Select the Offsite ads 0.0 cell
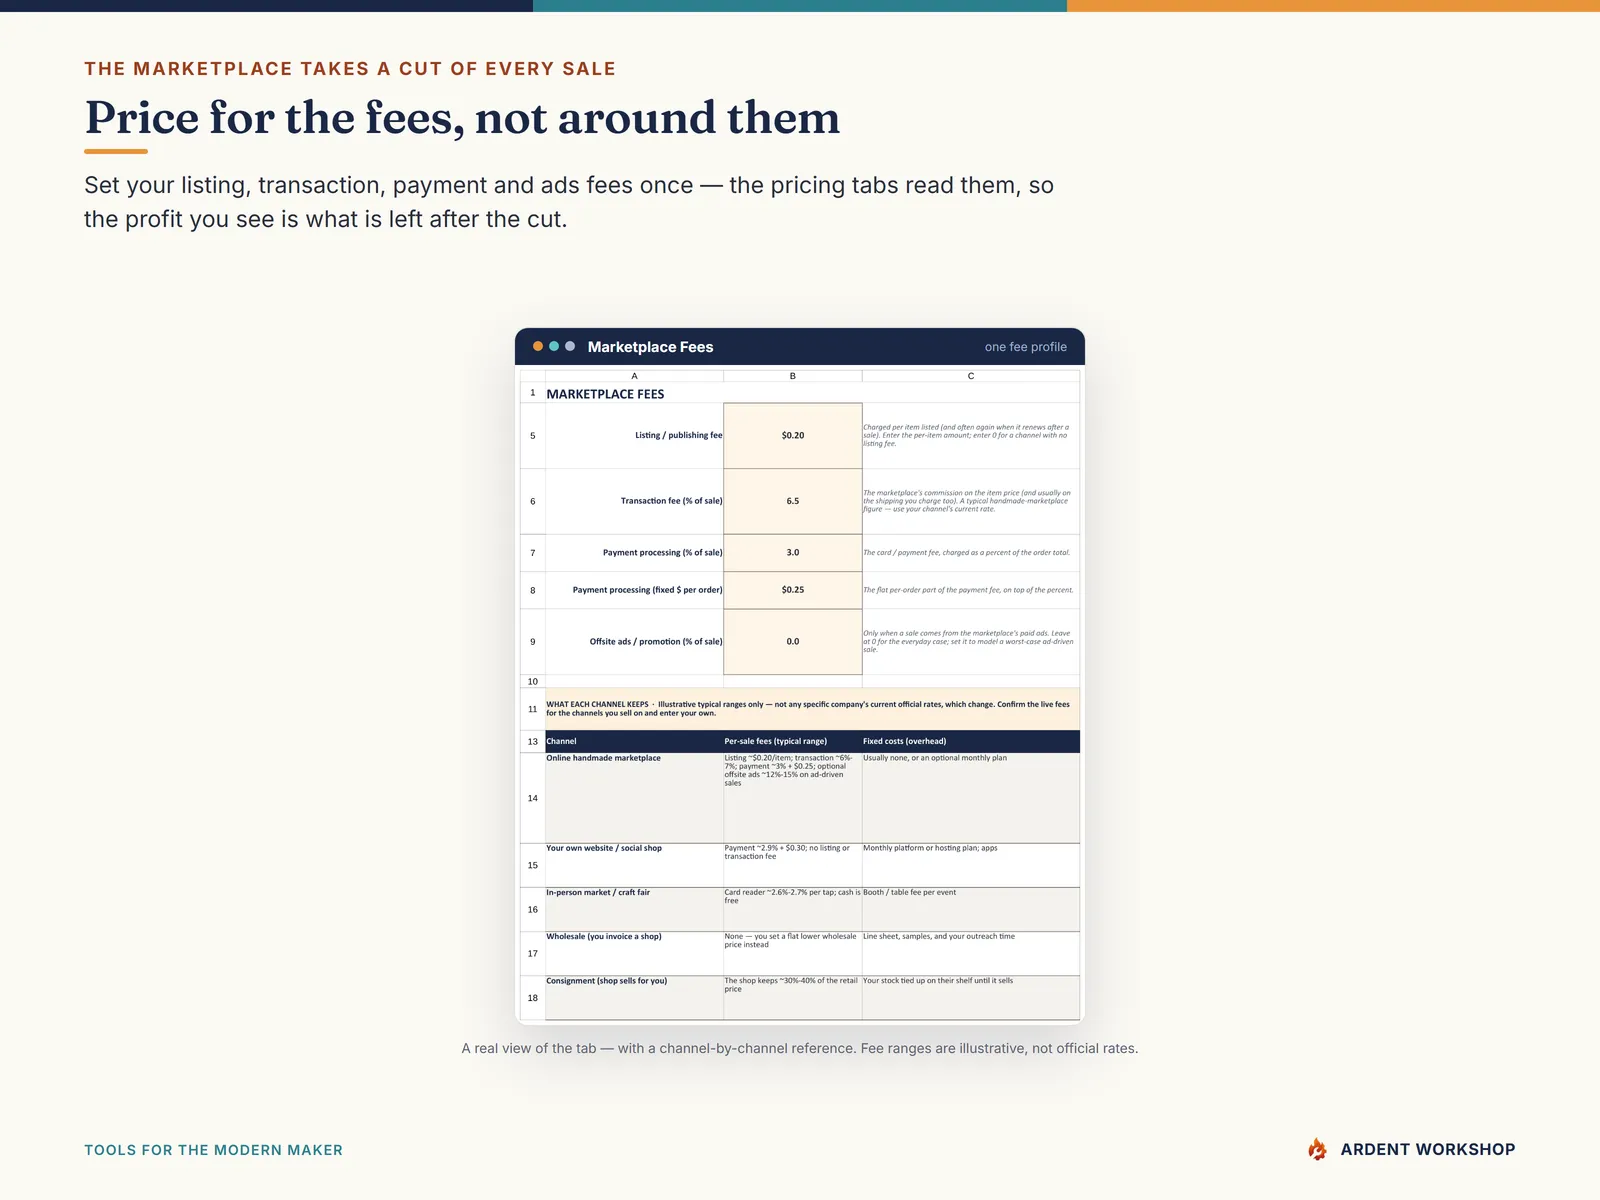 click(x=793, y=642)
